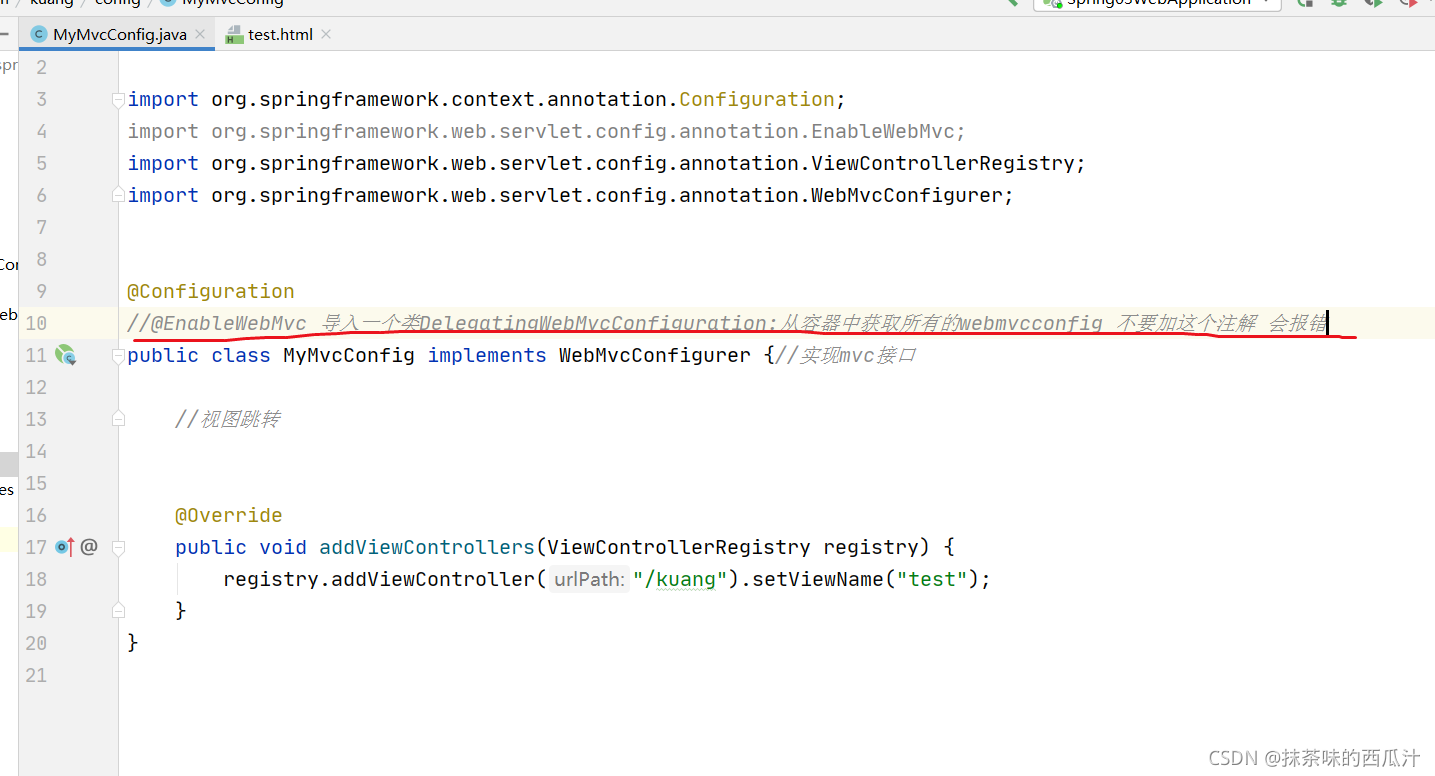Click line number 18 in the gutter
Screen dimensions: 1435x776
pyautogui.click(x=37, y=579)
